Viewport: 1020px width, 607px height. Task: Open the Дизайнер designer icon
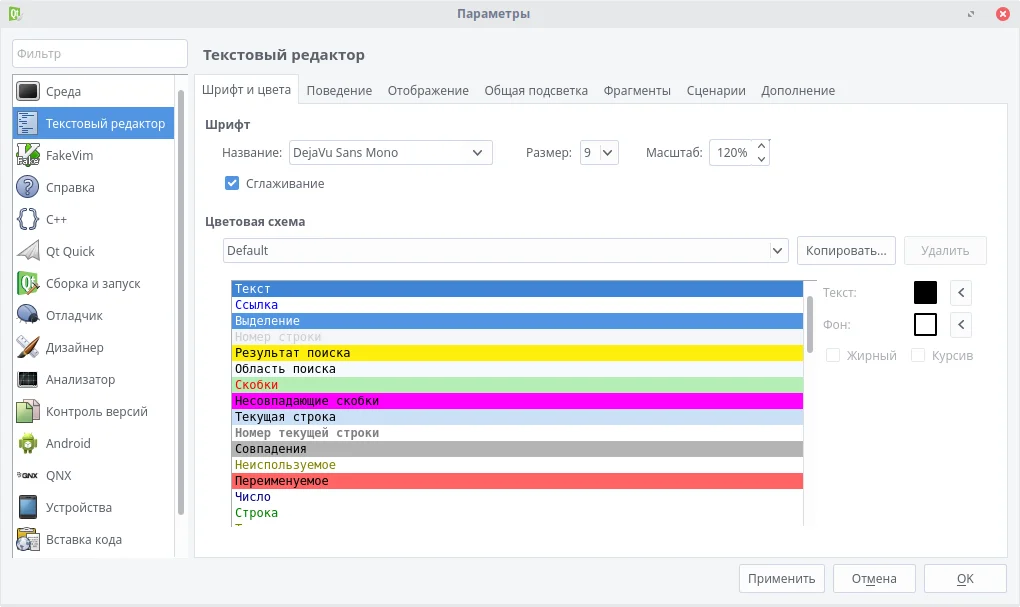click(x=28, y=347)
